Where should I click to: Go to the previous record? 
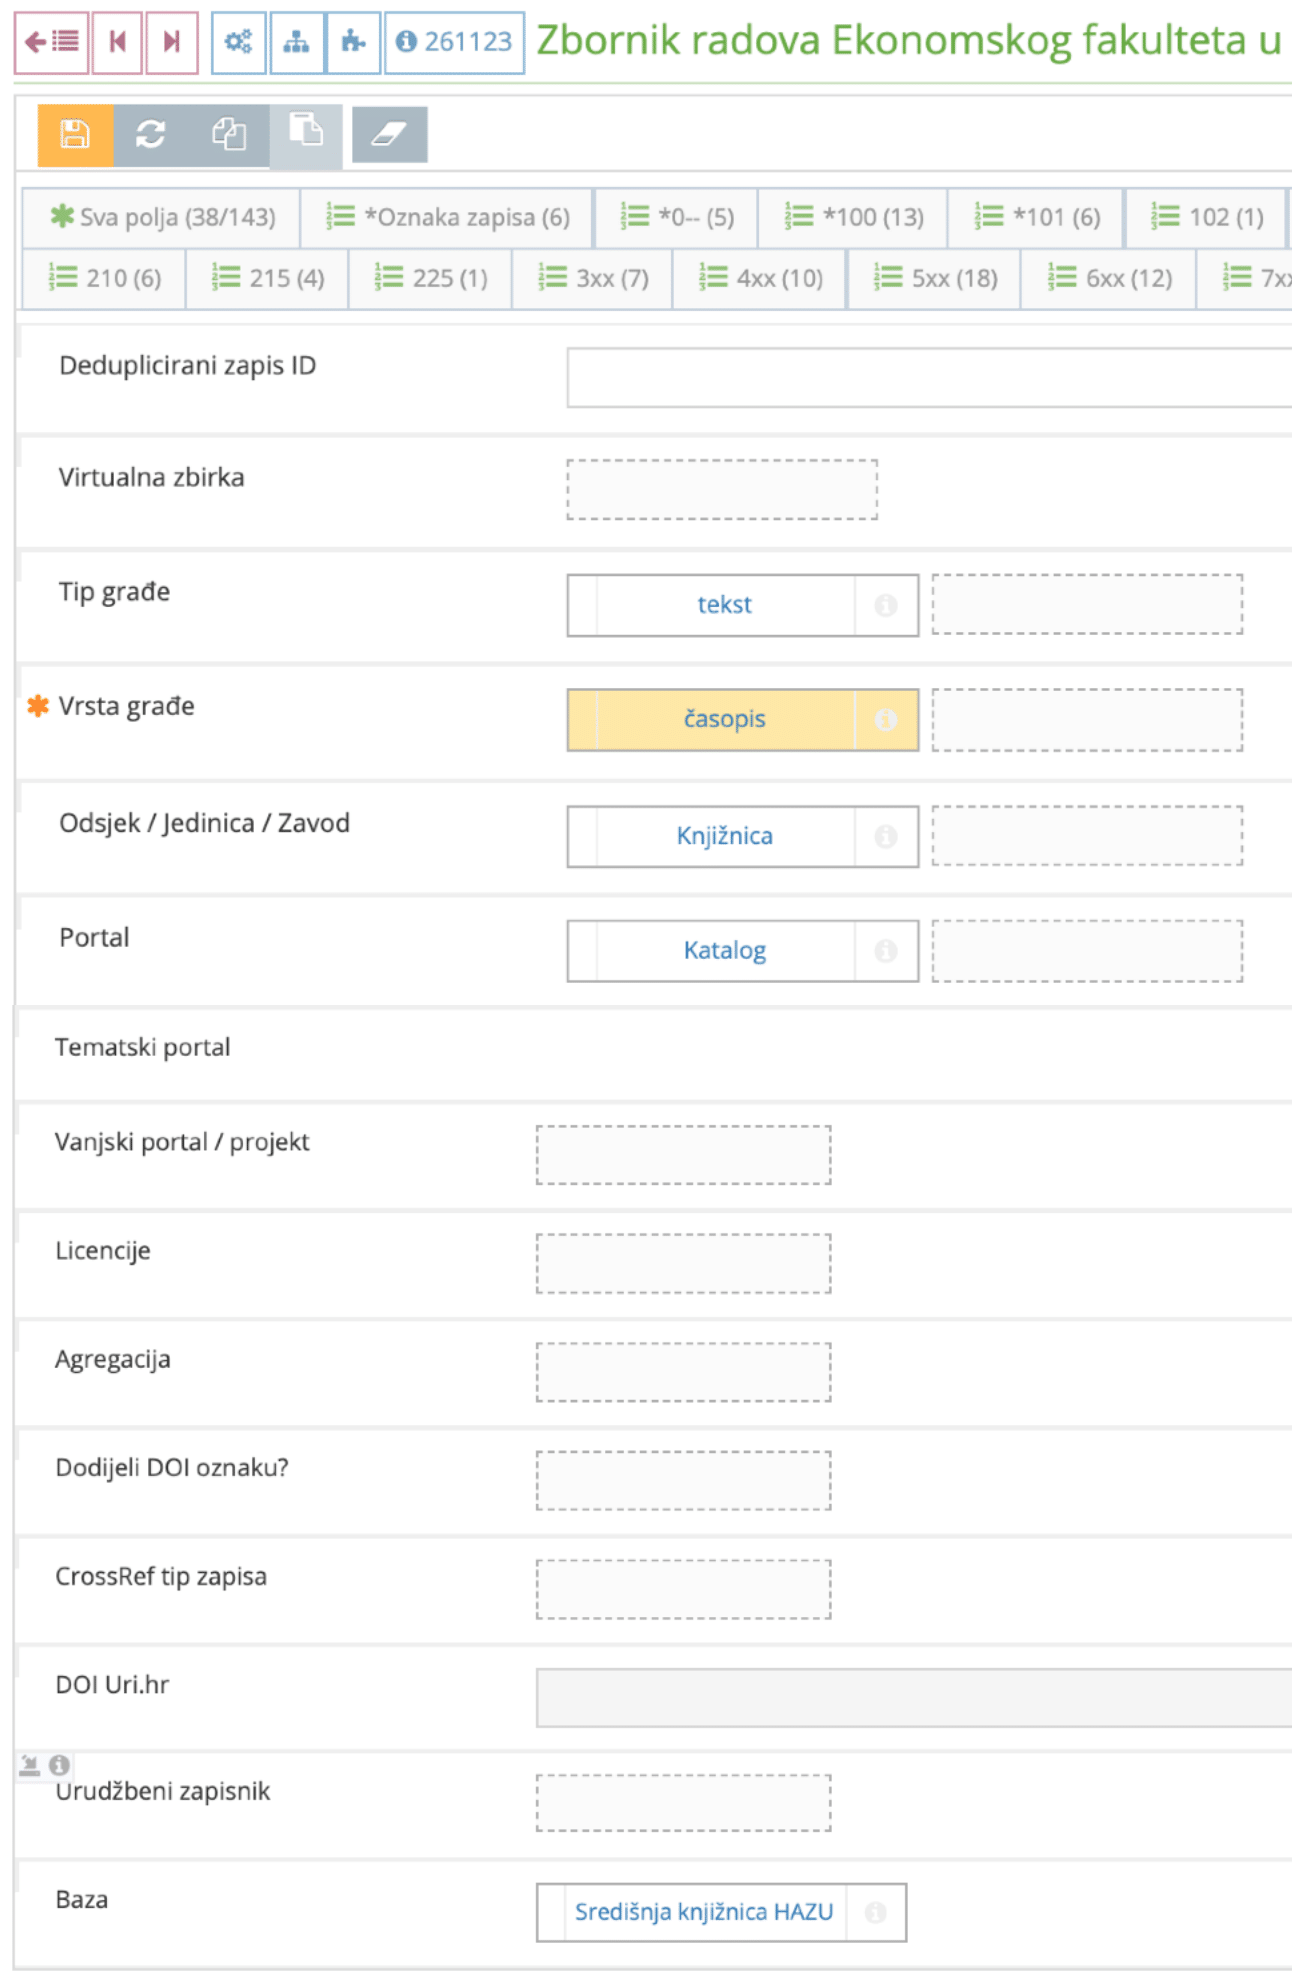[118, 42]
